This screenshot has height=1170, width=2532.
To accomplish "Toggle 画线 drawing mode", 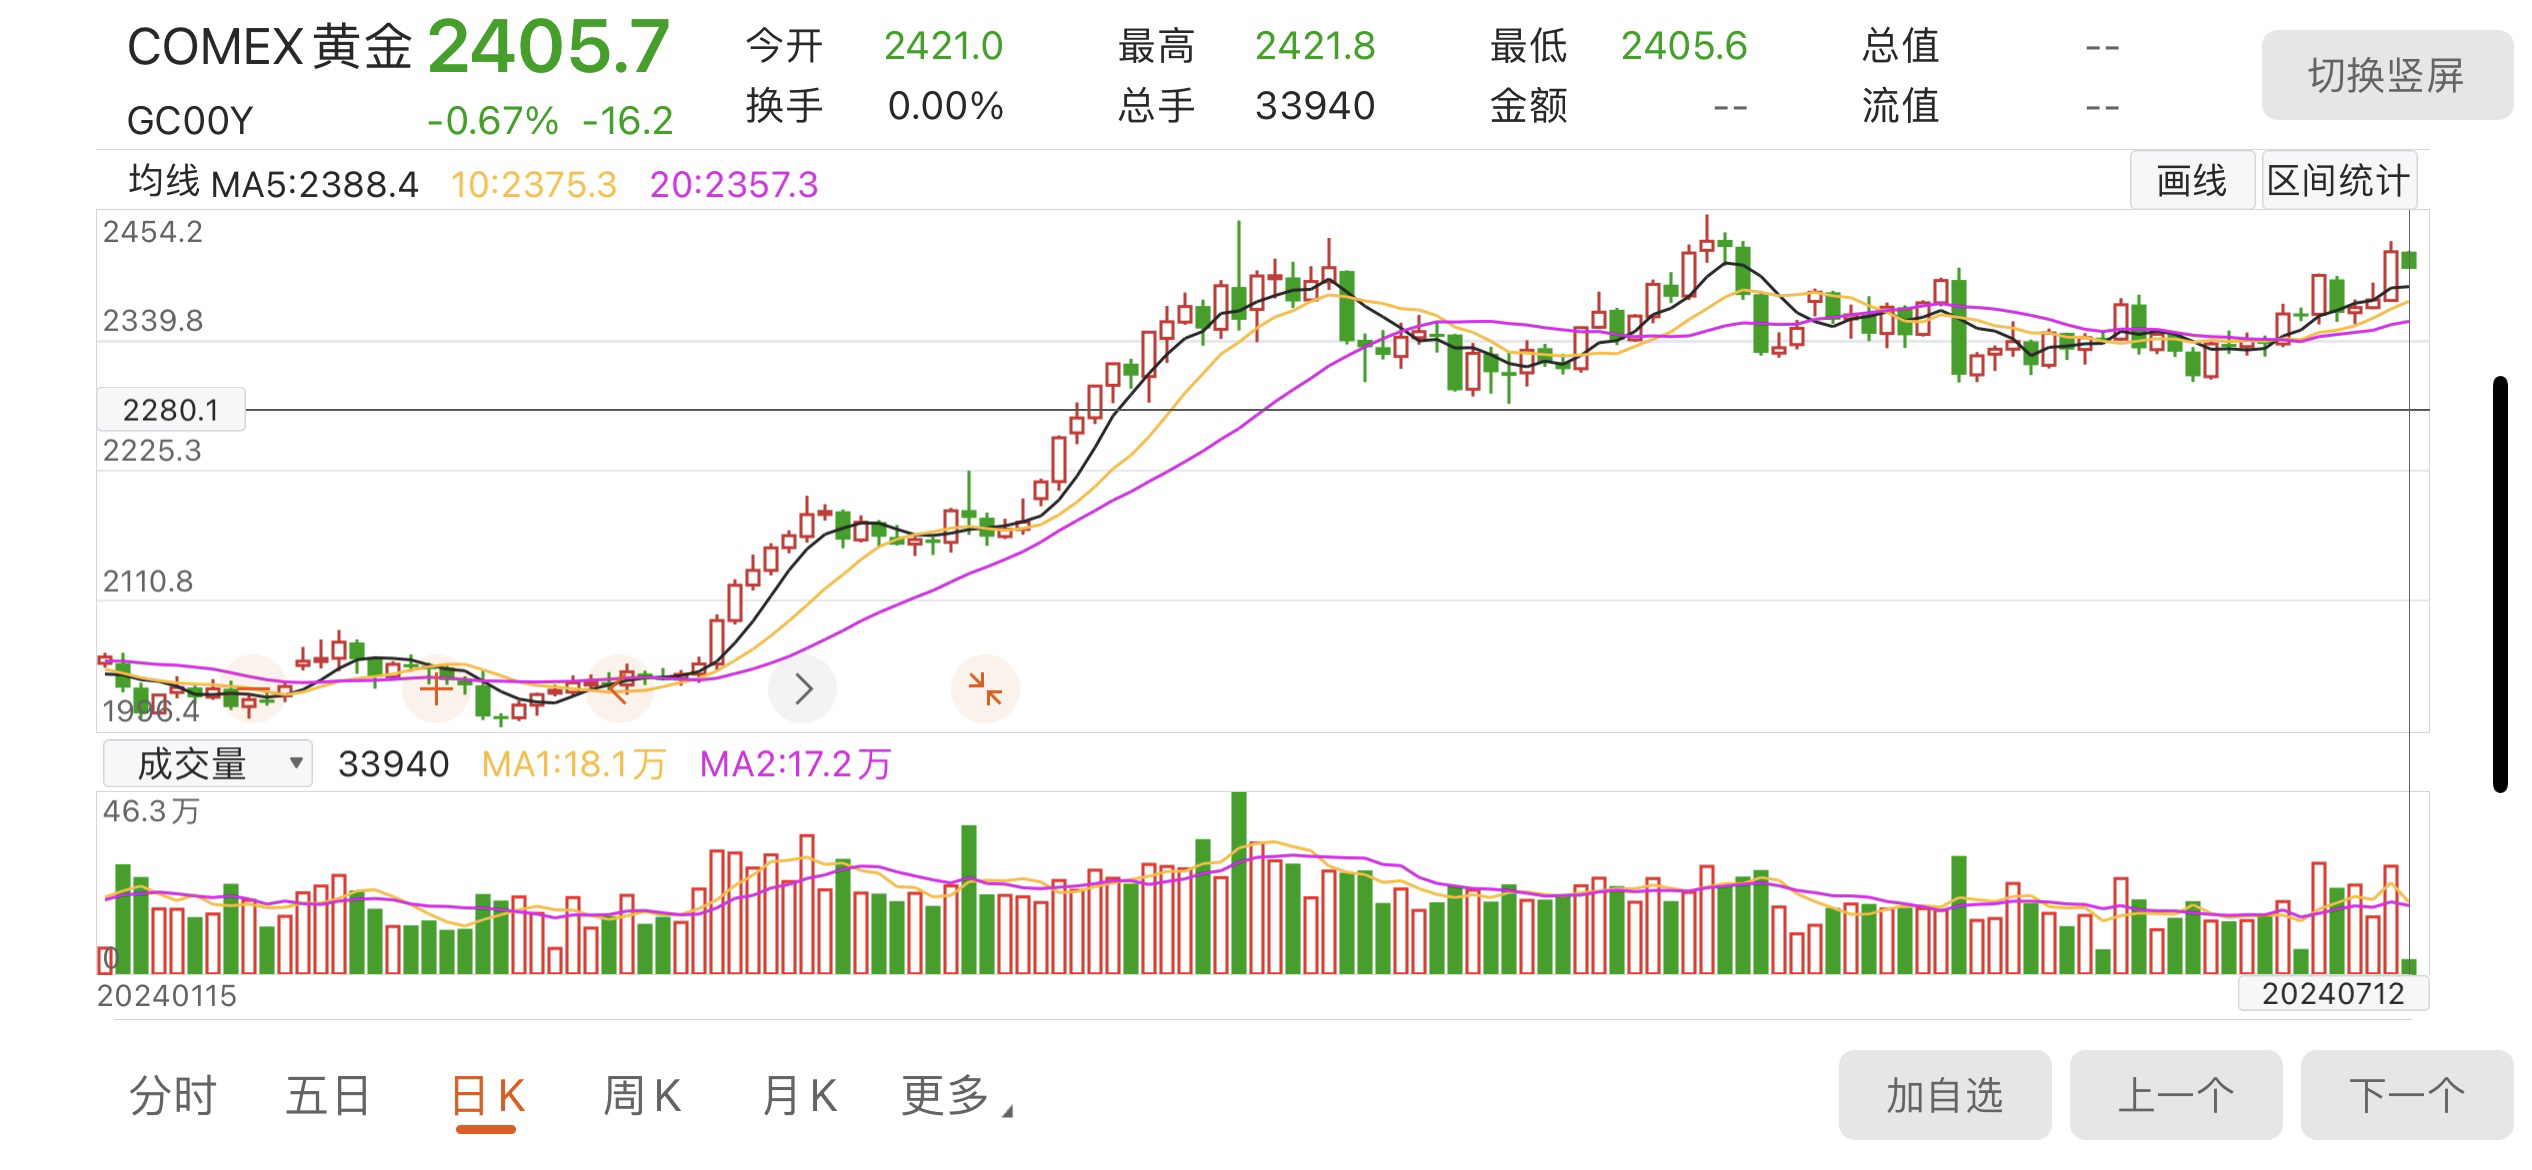I will (2191, 181).
